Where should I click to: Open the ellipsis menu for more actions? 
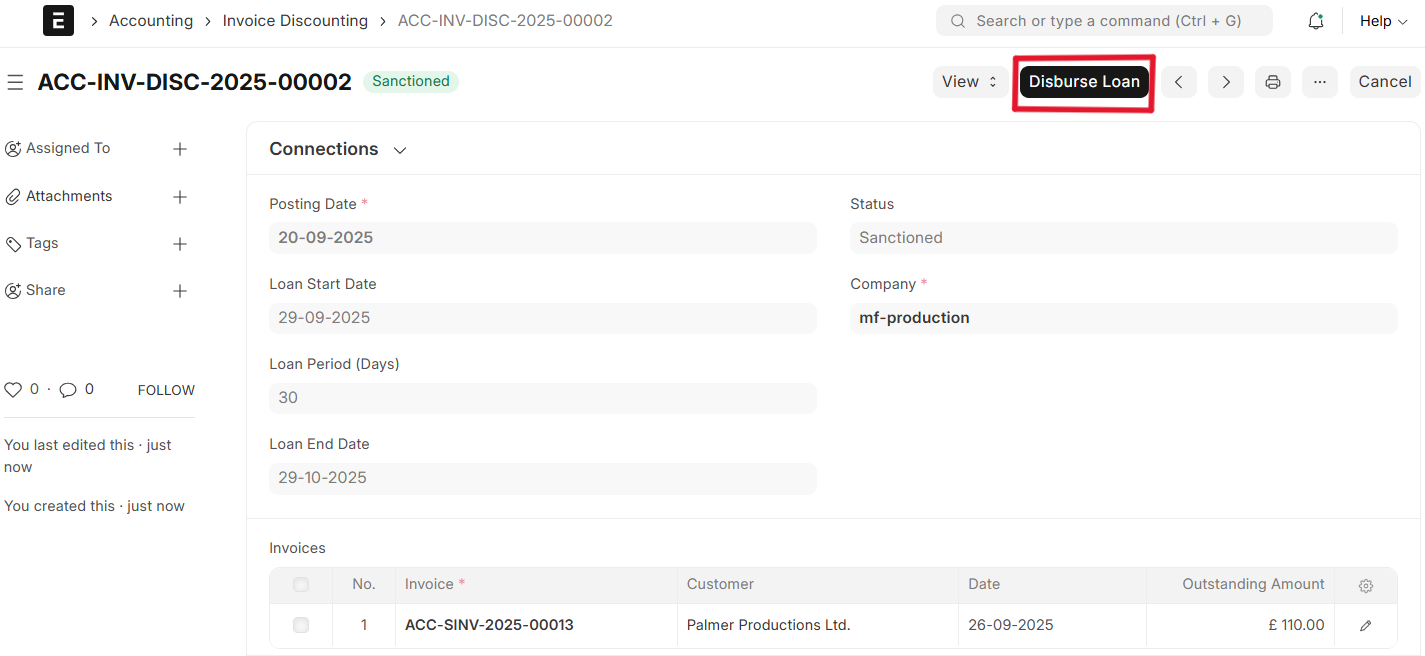click(1319, 81)
